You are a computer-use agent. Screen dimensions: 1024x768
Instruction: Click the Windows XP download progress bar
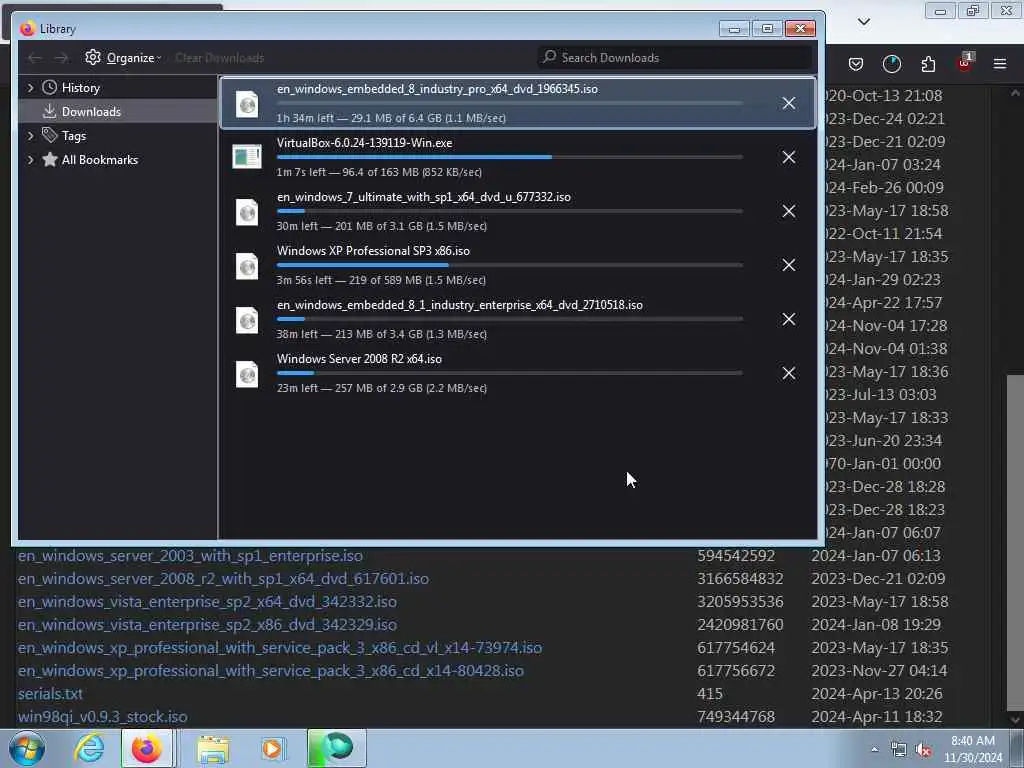point(509,265)
